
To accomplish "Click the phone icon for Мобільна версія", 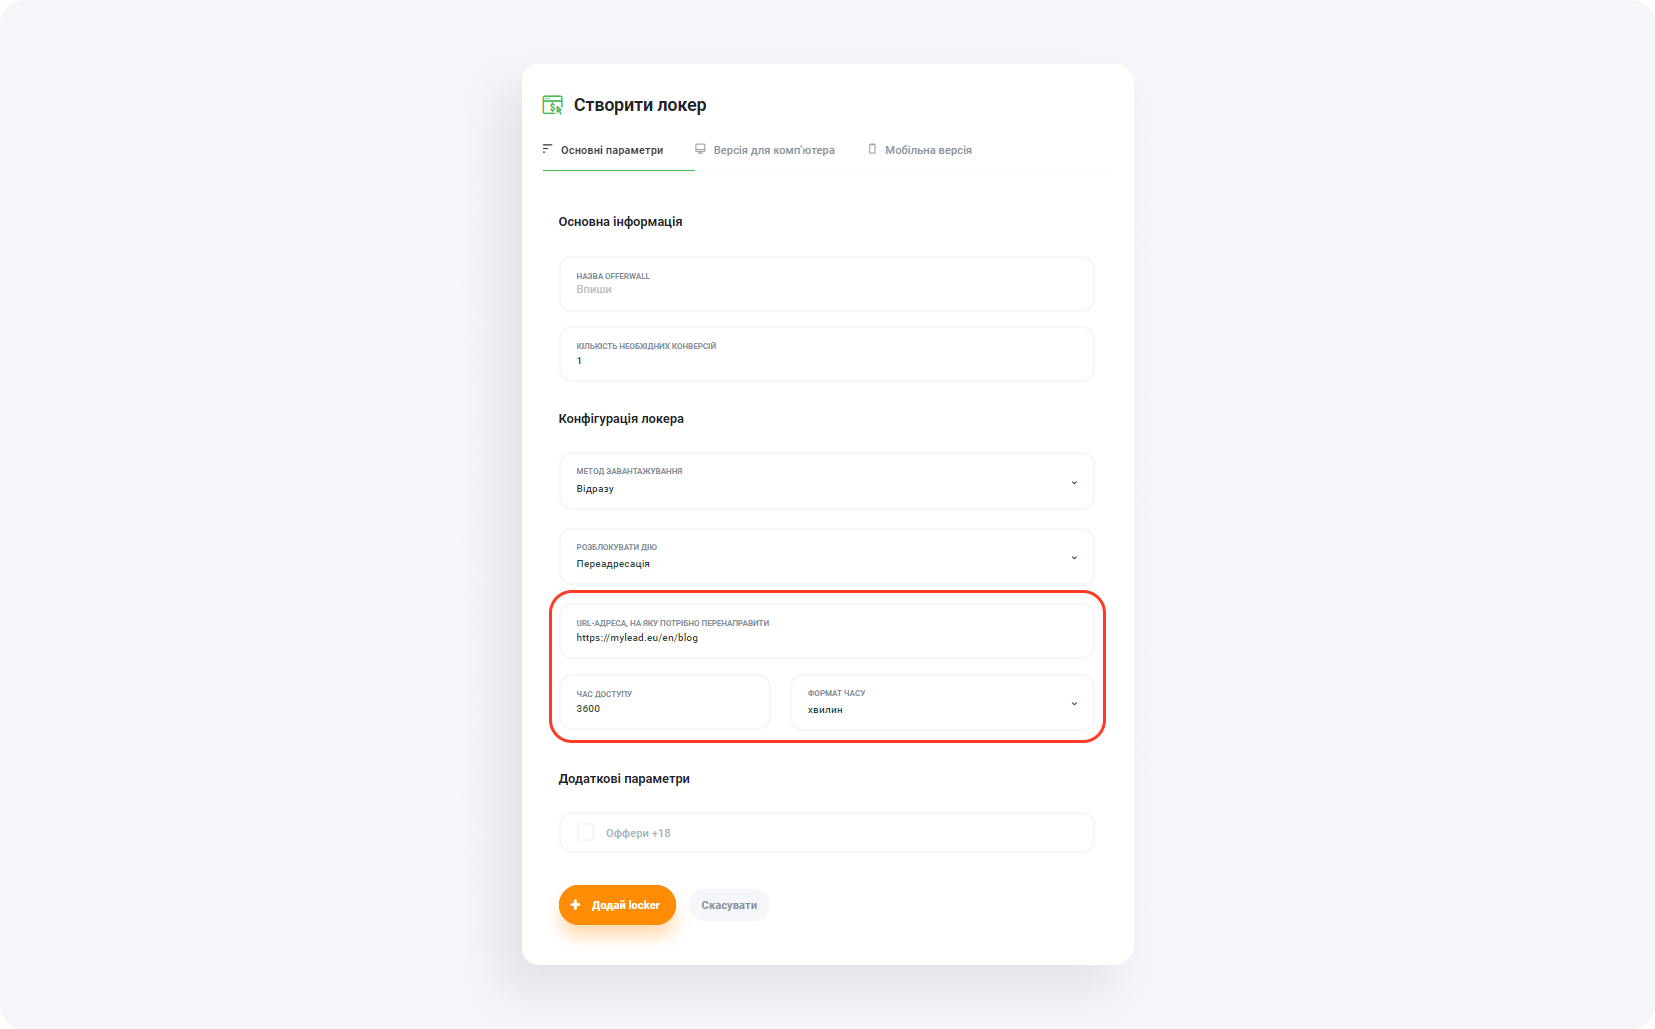I will (x=872, y=149).
